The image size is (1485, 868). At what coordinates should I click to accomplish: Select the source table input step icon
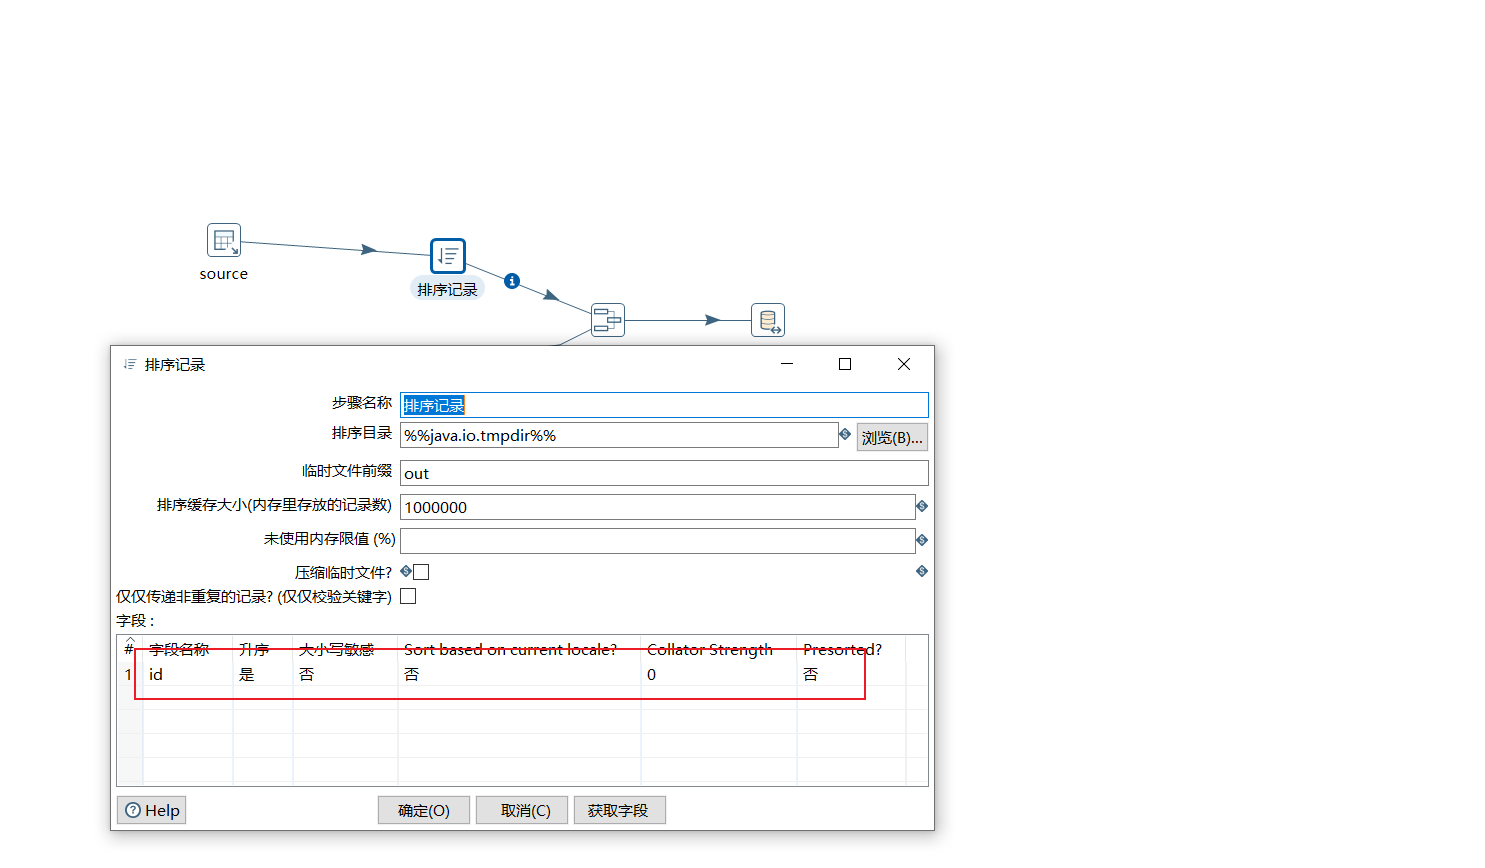[x=224, y=240]
